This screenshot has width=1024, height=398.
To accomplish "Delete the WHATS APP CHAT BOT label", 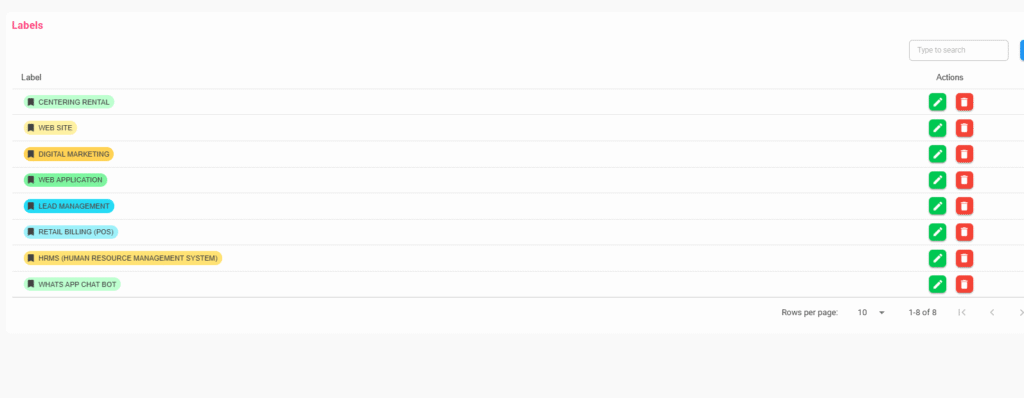I will point(964,284).
